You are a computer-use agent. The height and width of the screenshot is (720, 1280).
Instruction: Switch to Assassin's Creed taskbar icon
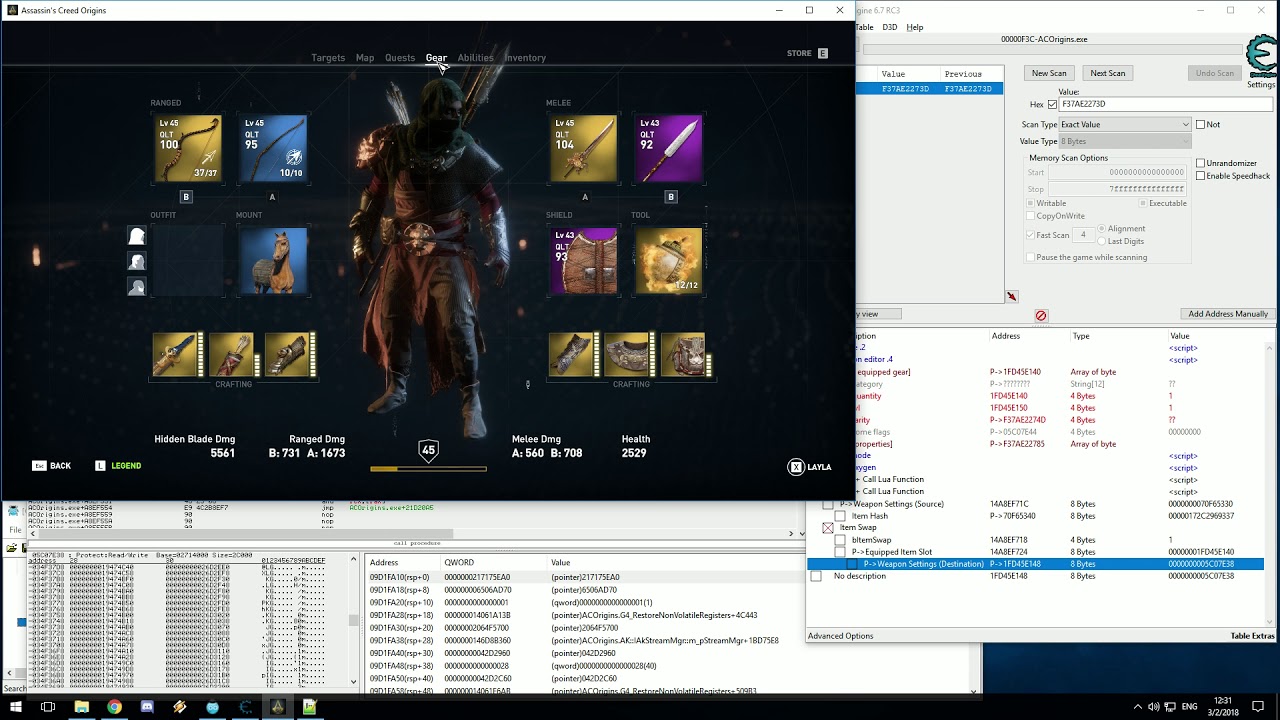coord(278,707)
